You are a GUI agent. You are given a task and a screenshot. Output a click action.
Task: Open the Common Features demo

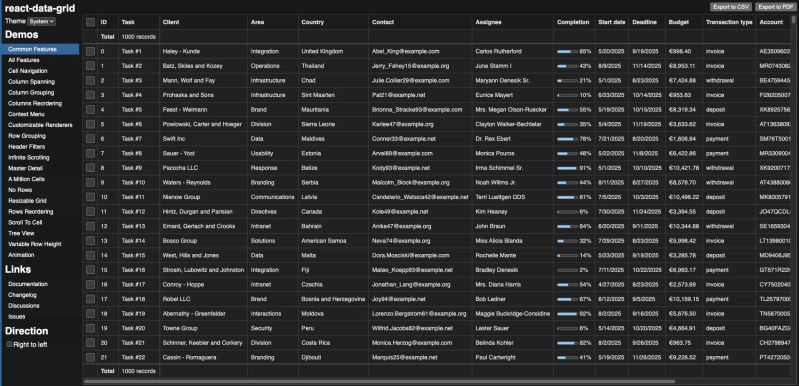pyautogui.click(x=41, y=49)
